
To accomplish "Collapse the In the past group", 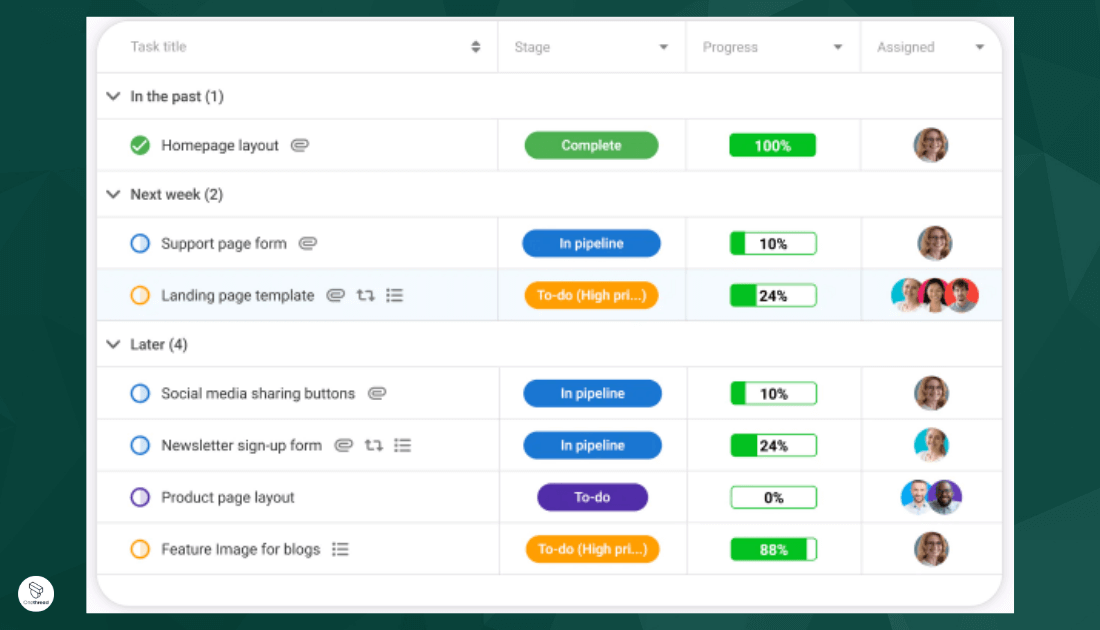I will pyautogui.click(x=113, y=96).
